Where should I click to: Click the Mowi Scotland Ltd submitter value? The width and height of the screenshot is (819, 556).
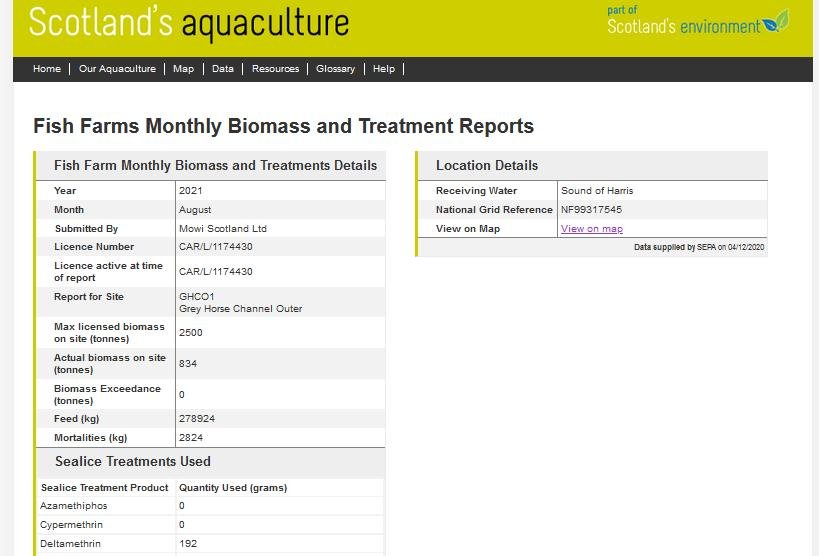(x=222, y=229)
